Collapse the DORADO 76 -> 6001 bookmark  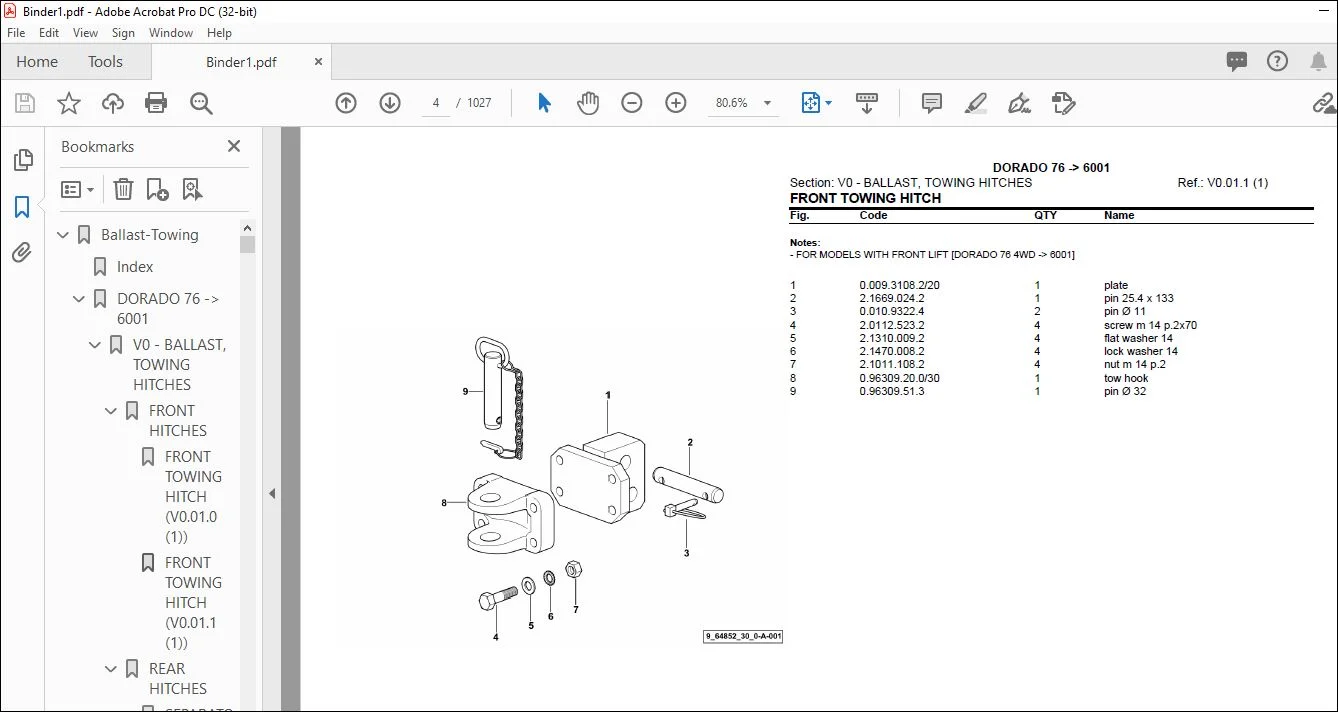pyautogui.click(x=80, y=299)
